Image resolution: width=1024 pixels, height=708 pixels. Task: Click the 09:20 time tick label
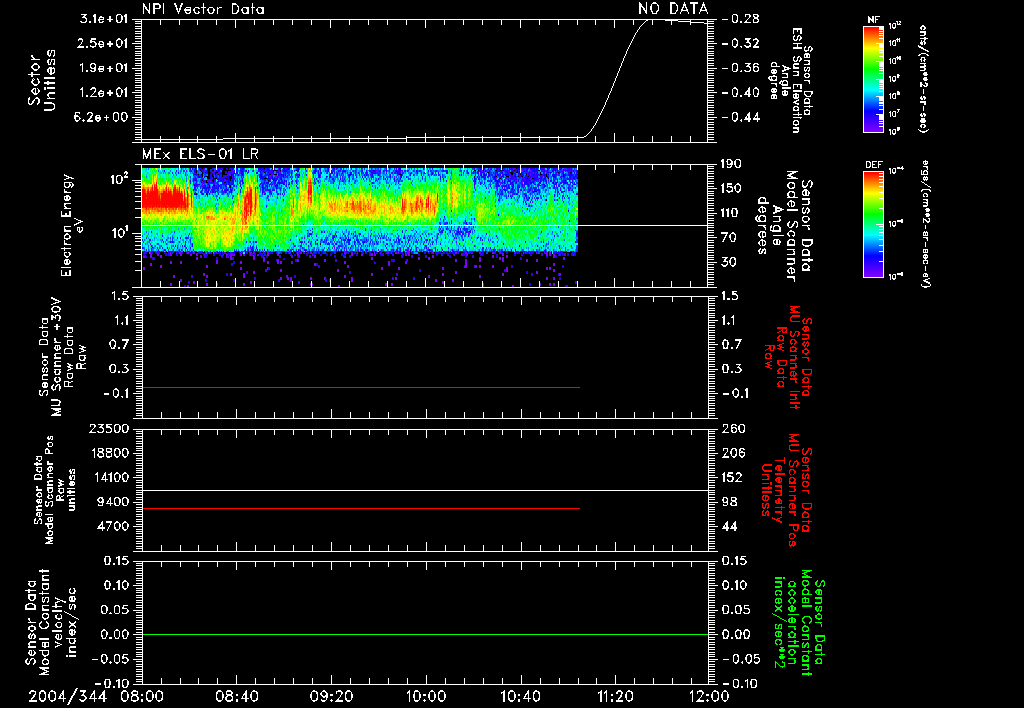[x=331, y=696]
